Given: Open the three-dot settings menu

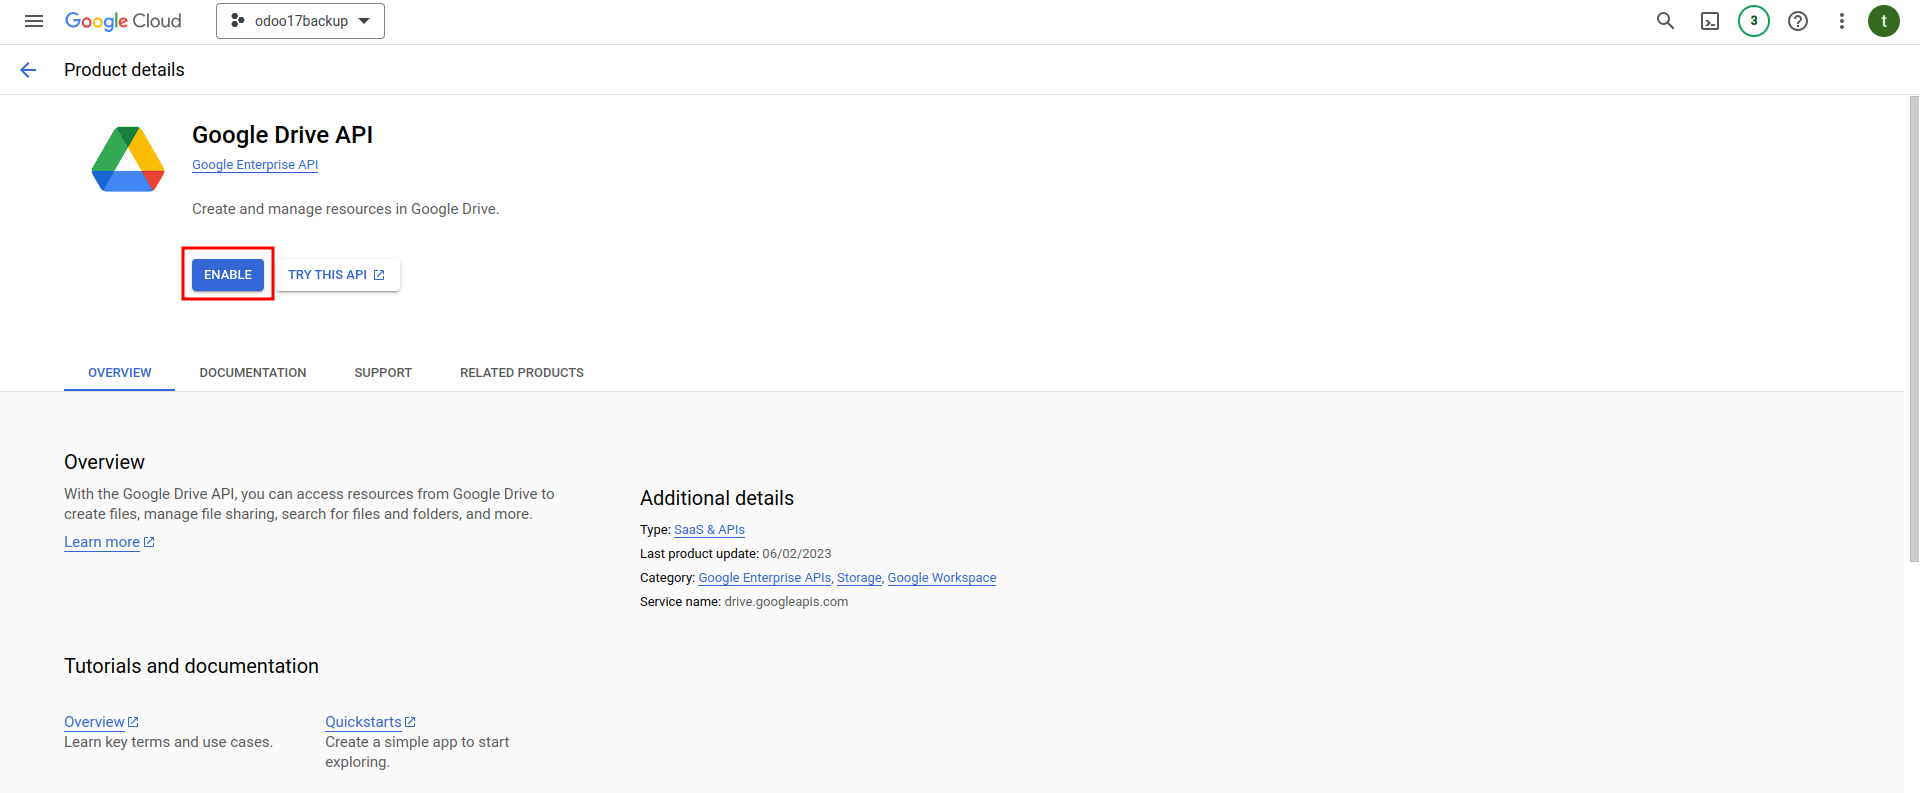Looking at the screenshot, I should pyautogui.click(x=1841, y=21).
